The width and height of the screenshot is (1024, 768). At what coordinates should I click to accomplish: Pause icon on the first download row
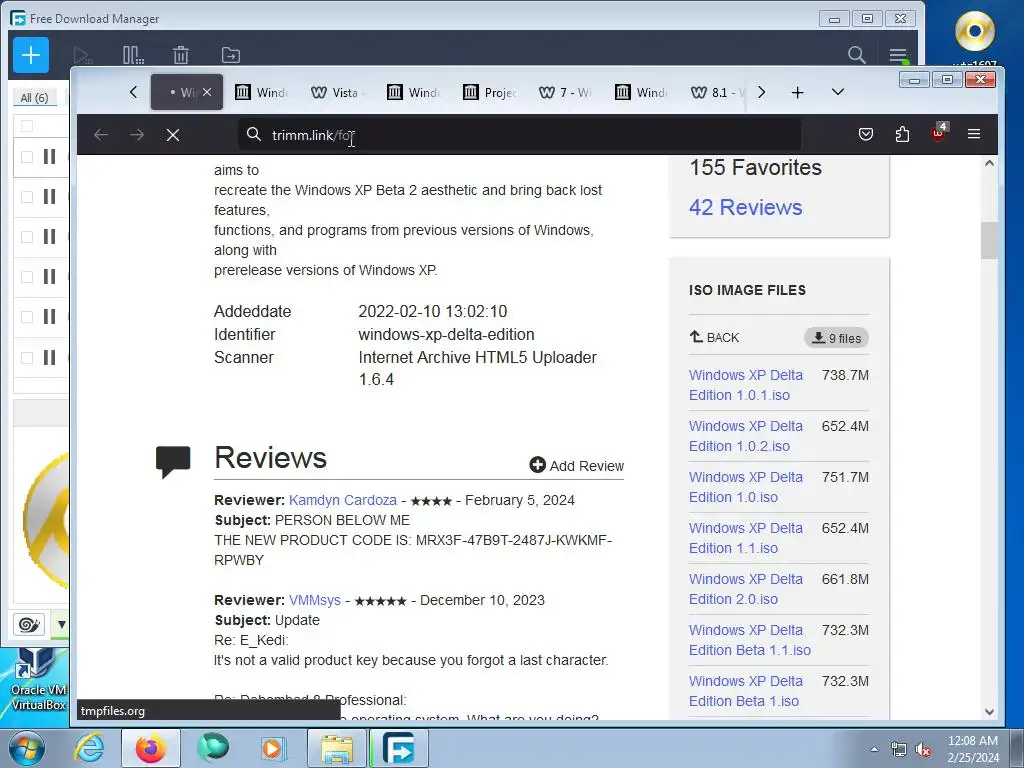49,157
